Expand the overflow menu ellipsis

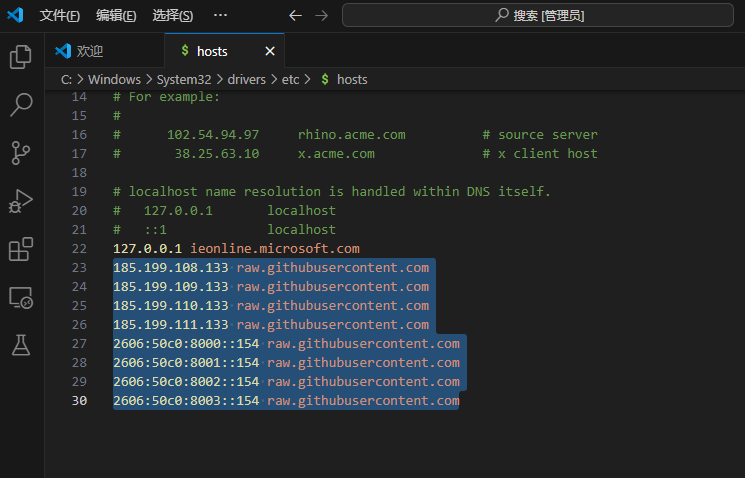220,15
